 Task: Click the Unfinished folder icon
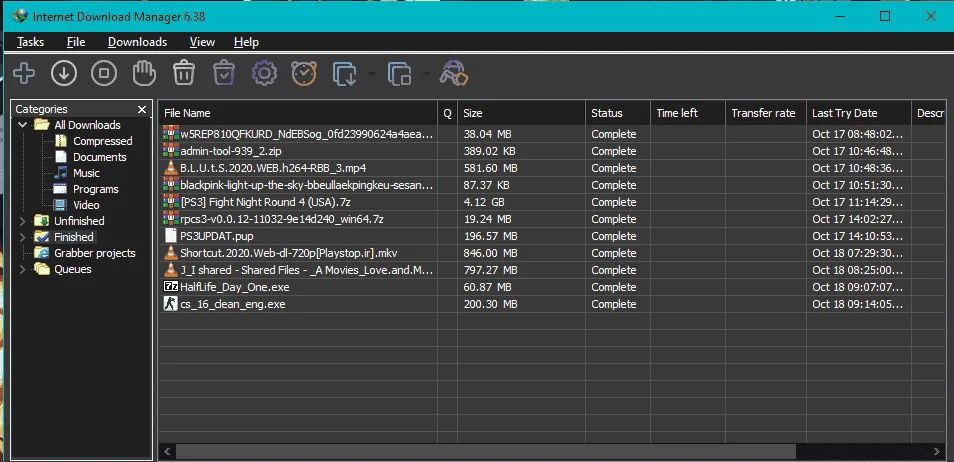[41, 221]
